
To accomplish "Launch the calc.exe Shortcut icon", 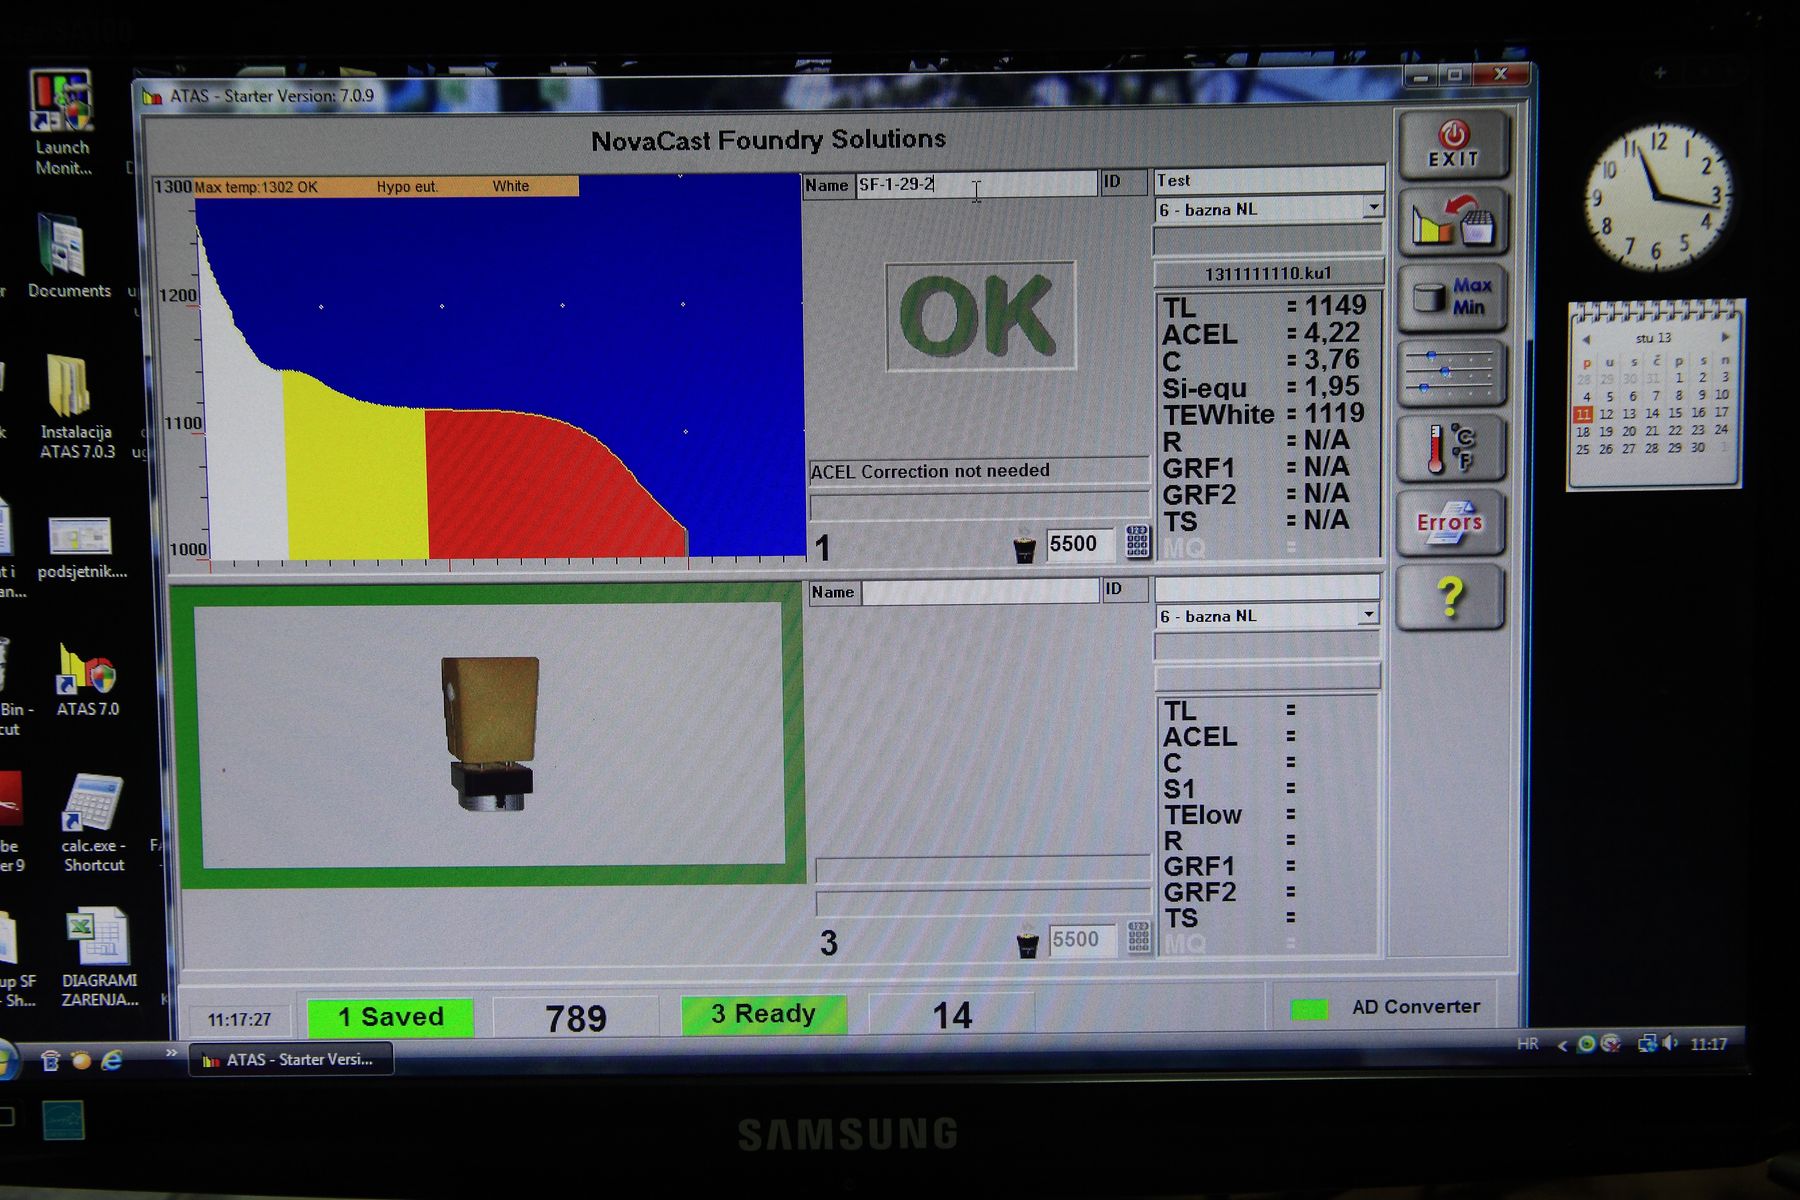I will (92, 824).
